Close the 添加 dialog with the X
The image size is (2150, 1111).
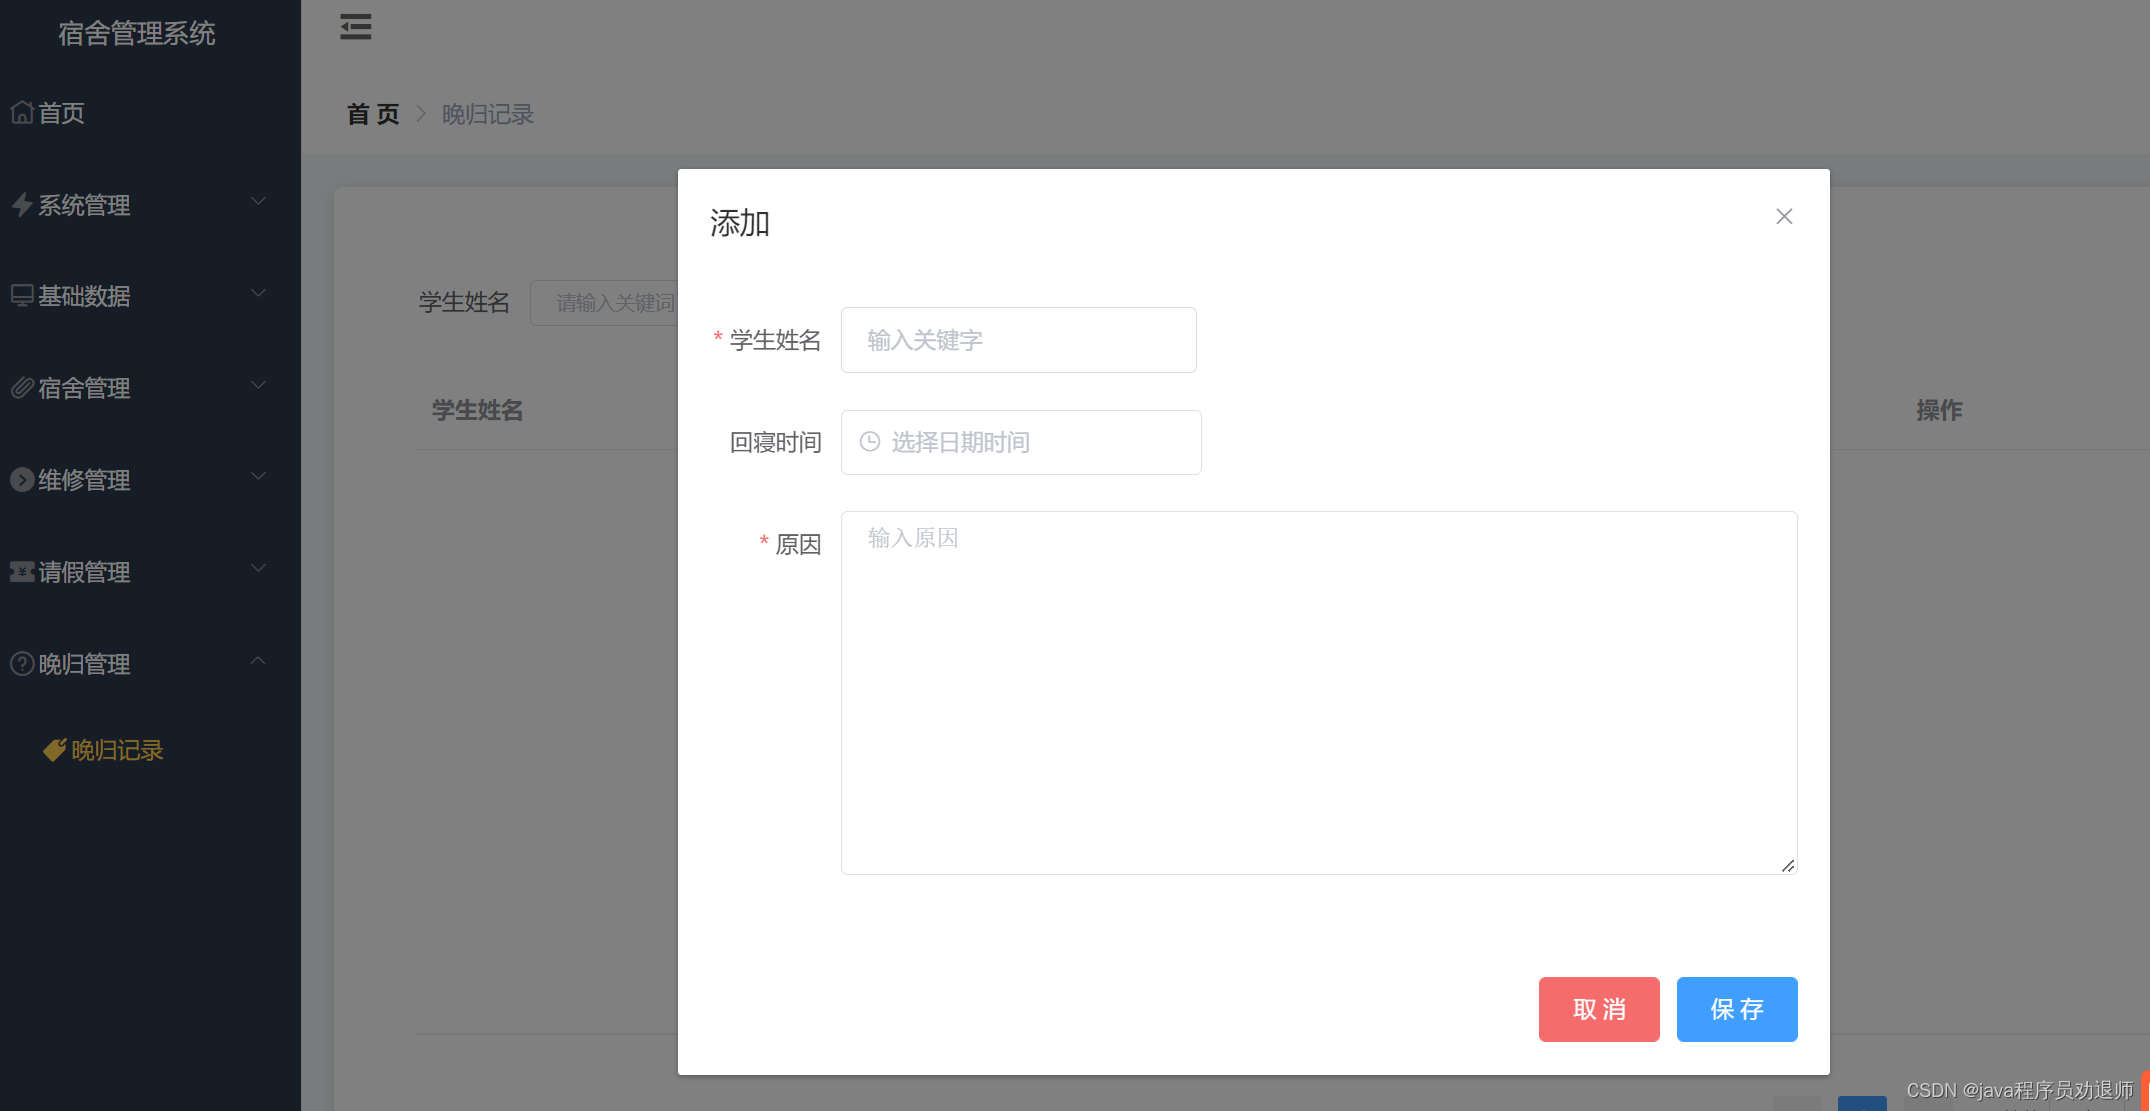(x=1784, y=216)
